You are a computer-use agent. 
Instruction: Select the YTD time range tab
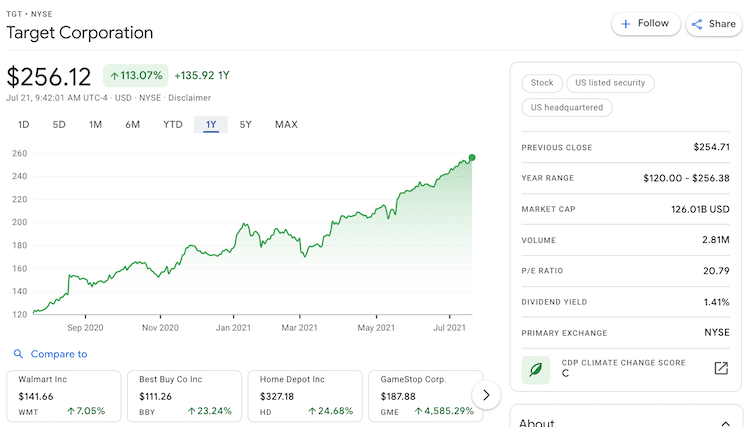[x=173, y=125]
